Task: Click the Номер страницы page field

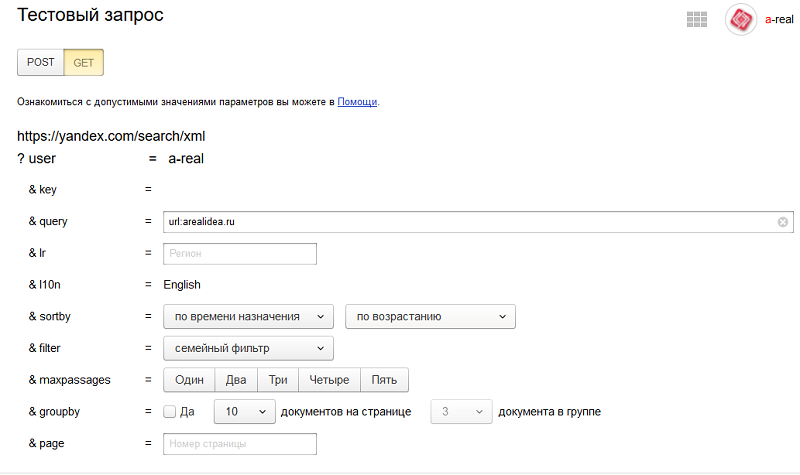Action: pyautogui.click(x=240, y=444)
